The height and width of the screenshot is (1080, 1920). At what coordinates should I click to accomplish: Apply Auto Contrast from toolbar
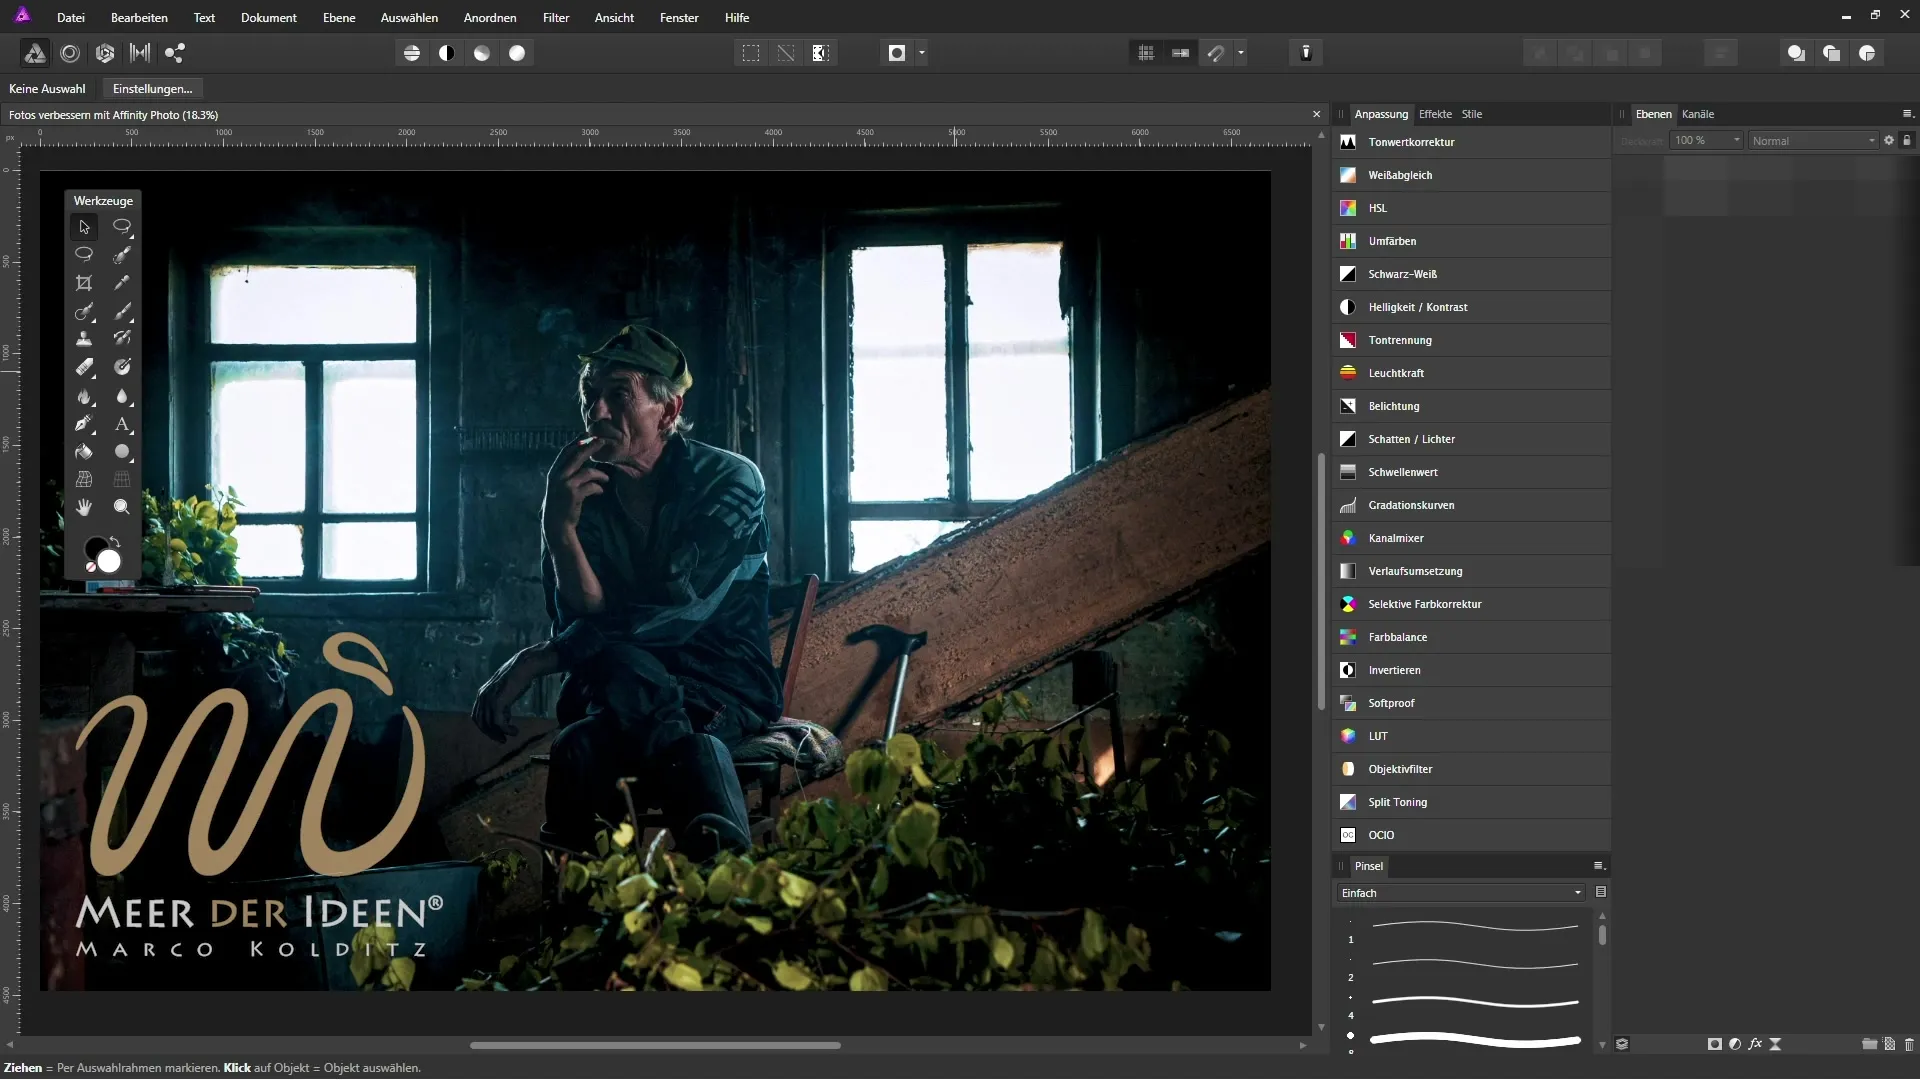[447, 53]
